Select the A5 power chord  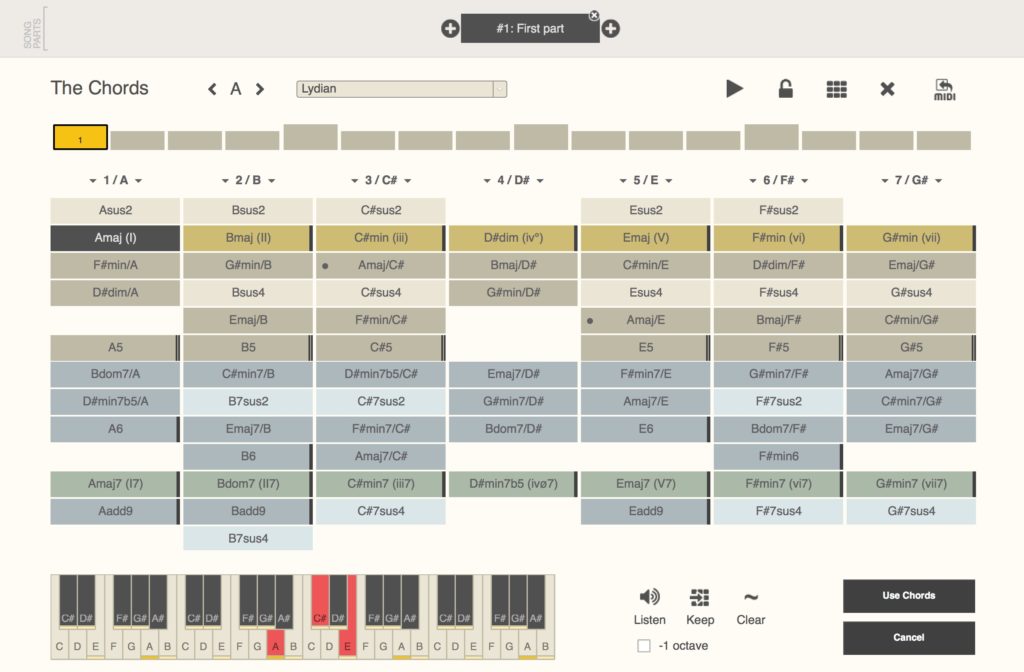[115, 347]
